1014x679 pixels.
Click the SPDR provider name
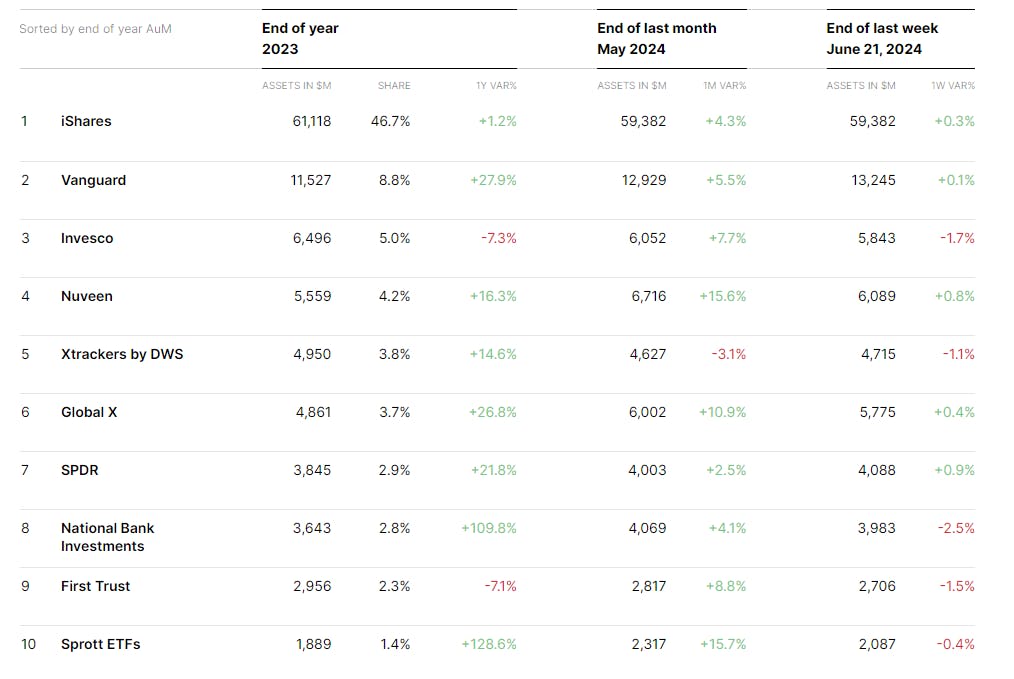[80, 470]
